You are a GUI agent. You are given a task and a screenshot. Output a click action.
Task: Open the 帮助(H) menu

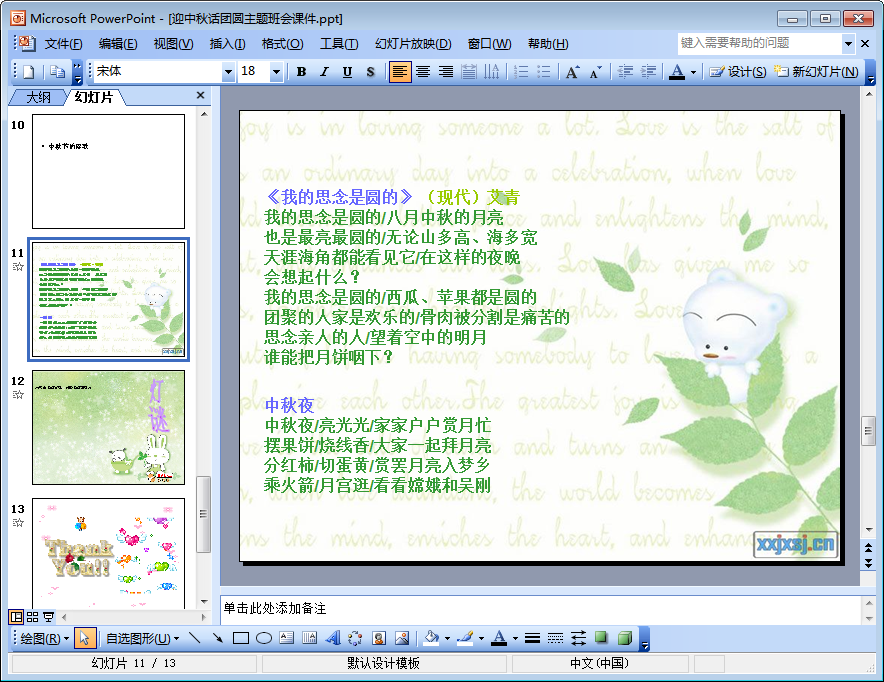point(548,44)
